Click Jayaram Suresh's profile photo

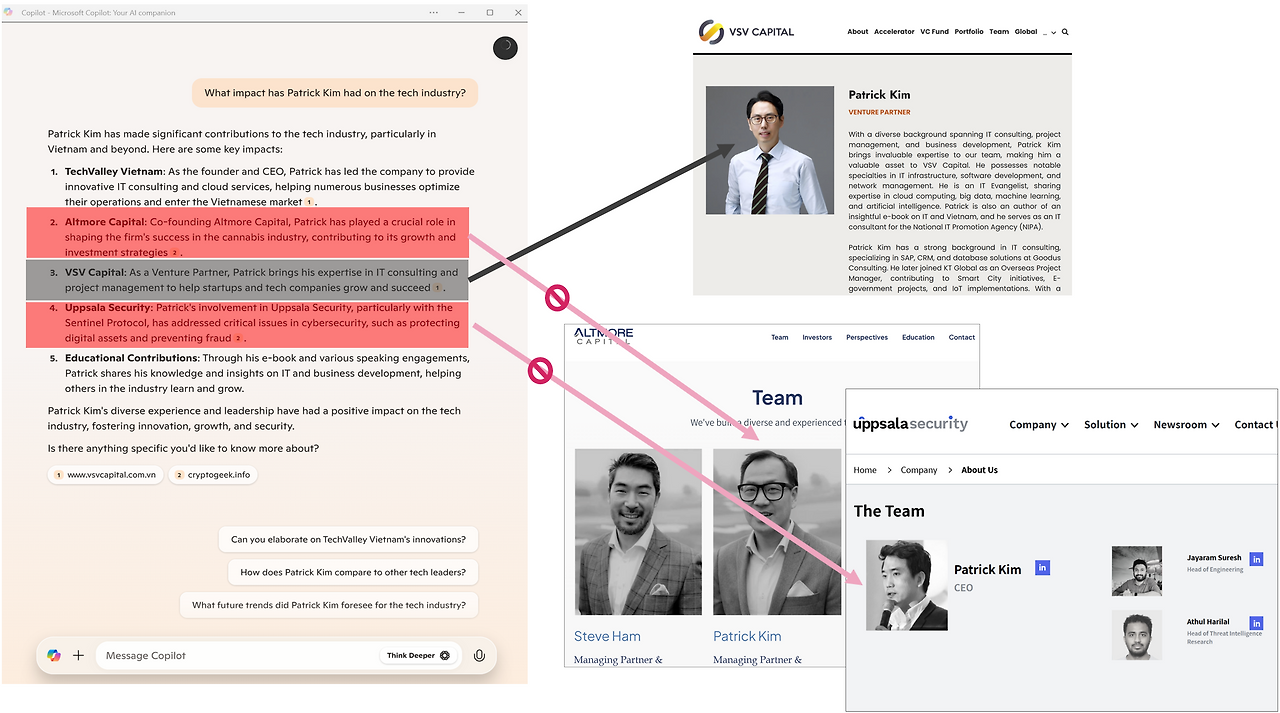coord(1137,571)
